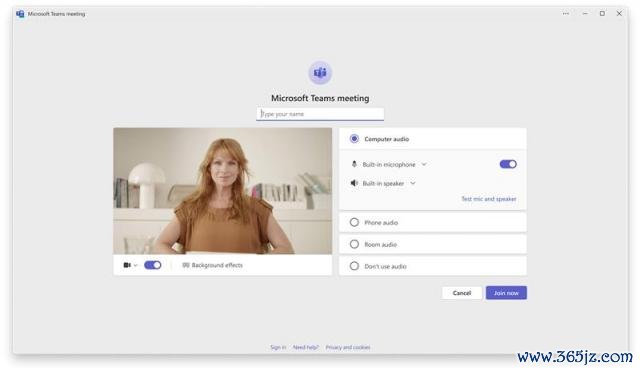Click the Teams logo in title bar
This screenshot has height=372, width=640.
20,14
